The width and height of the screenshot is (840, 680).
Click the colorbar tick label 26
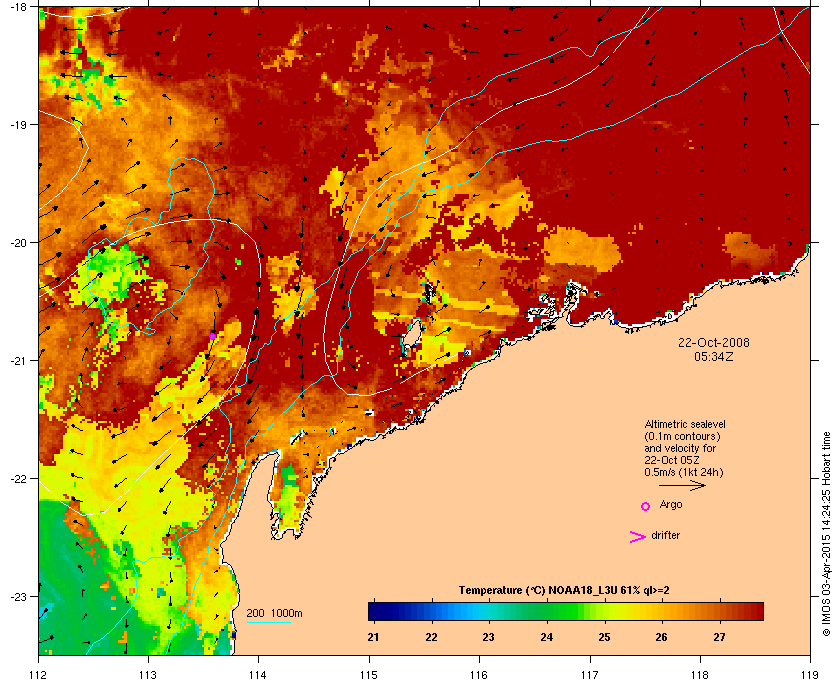click(x=662, y=637)
